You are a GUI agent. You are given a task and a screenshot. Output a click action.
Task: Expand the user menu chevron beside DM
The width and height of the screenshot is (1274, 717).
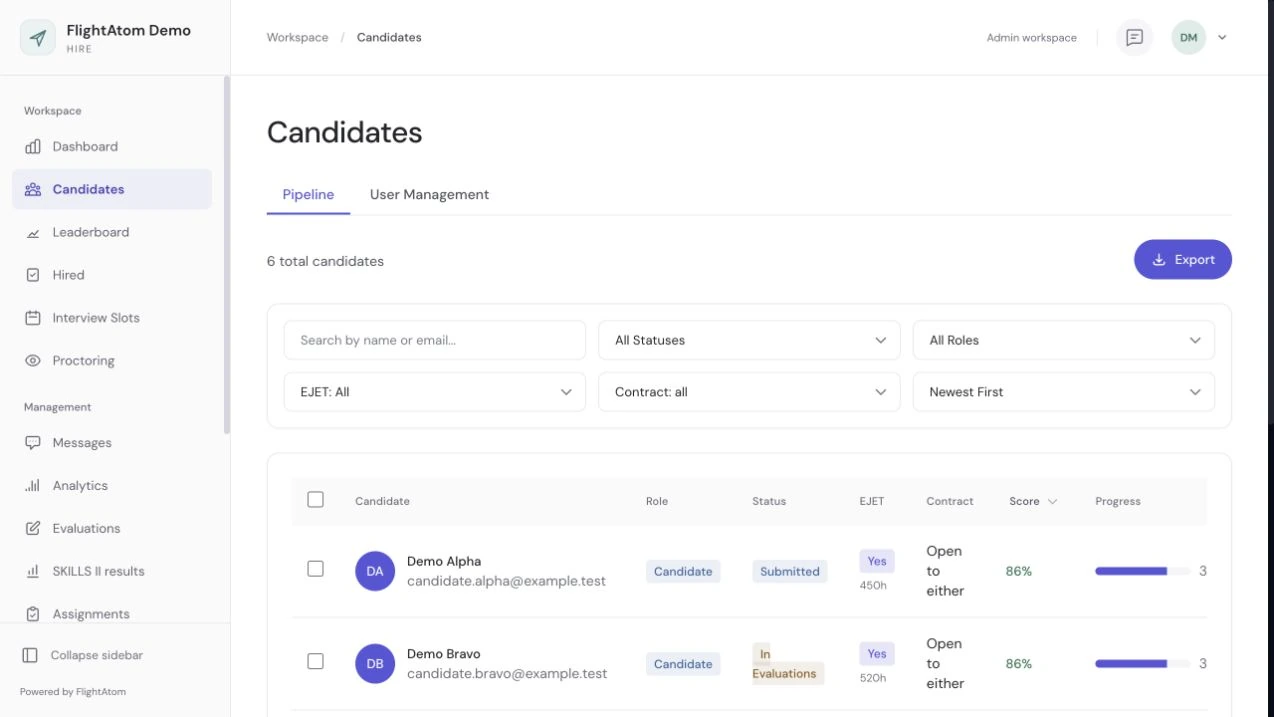pyautogui.click(x=1222, y=38)
